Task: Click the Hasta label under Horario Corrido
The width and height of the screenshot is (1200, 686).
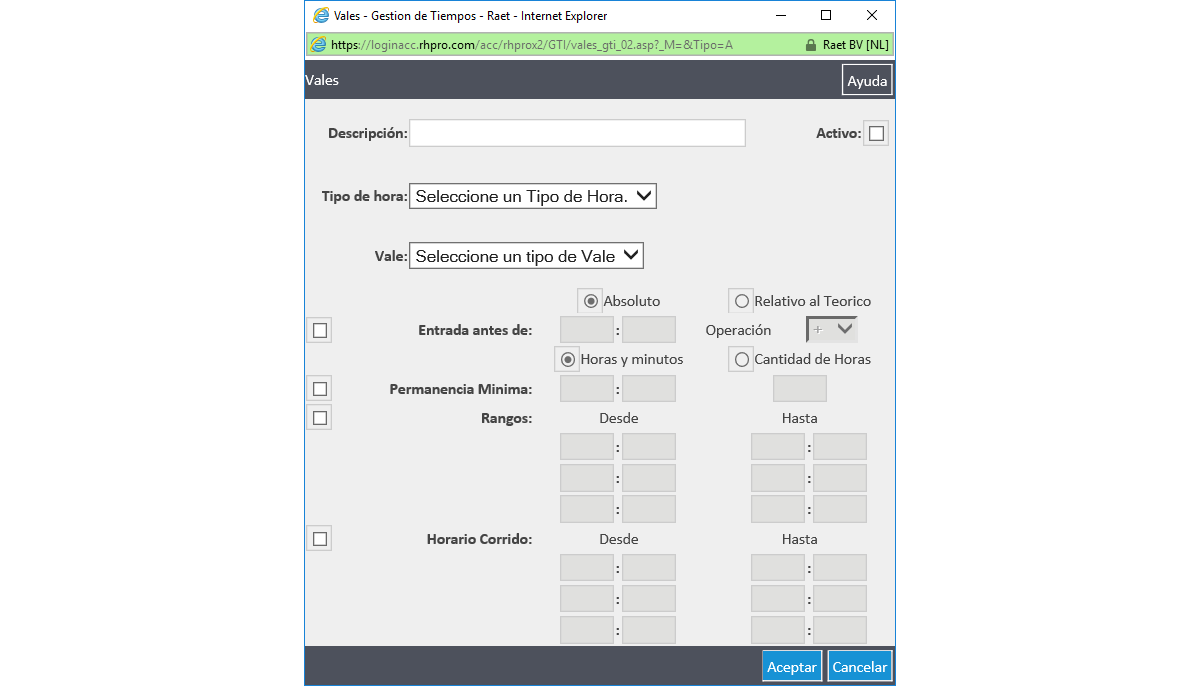Action: [x=800, y=539]
